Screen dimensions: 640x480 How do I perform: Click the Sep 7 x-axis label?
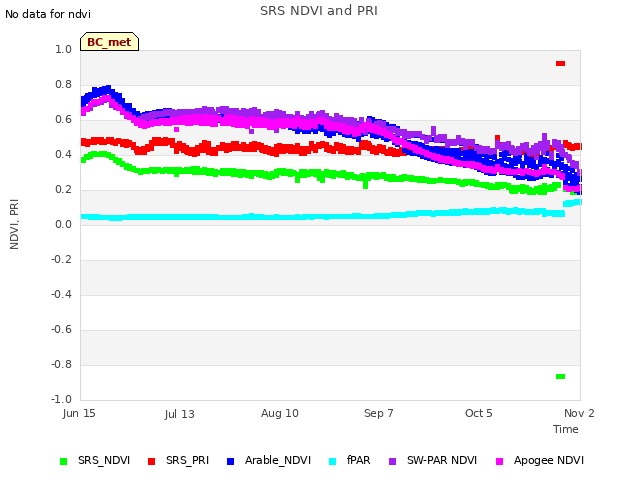379,413
